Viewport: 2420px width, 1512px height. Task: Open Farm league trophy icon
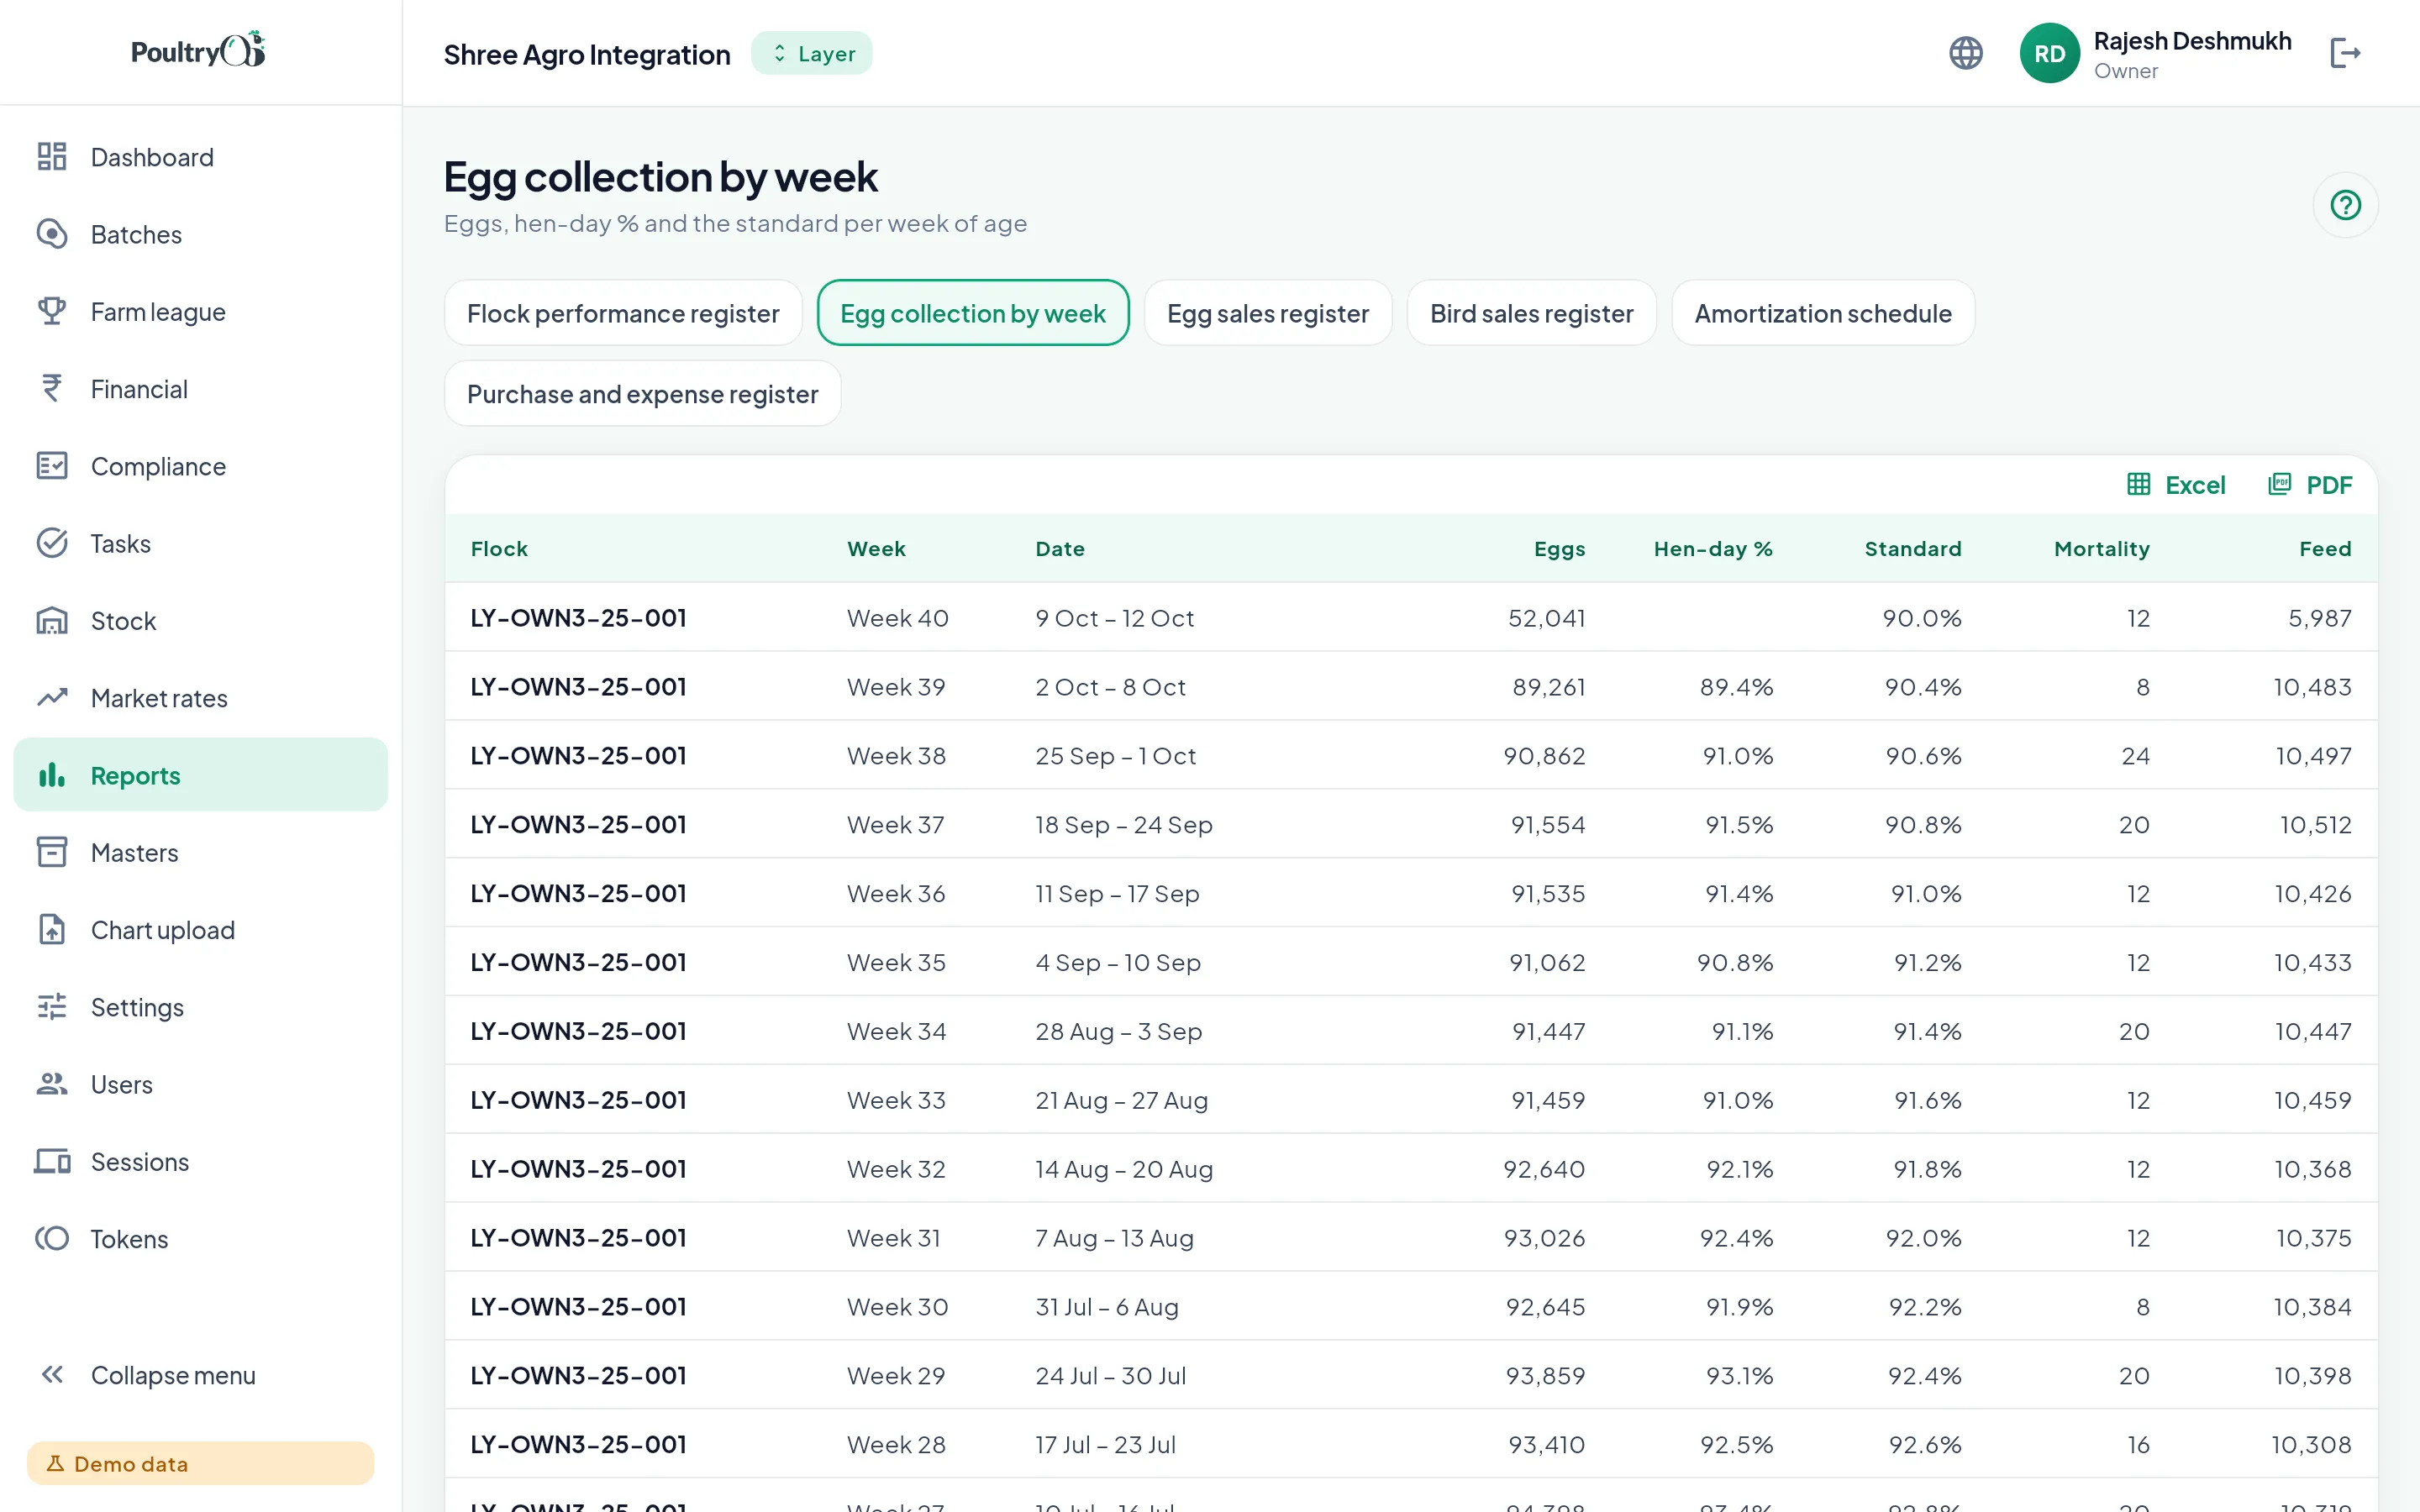coord(52,311)
